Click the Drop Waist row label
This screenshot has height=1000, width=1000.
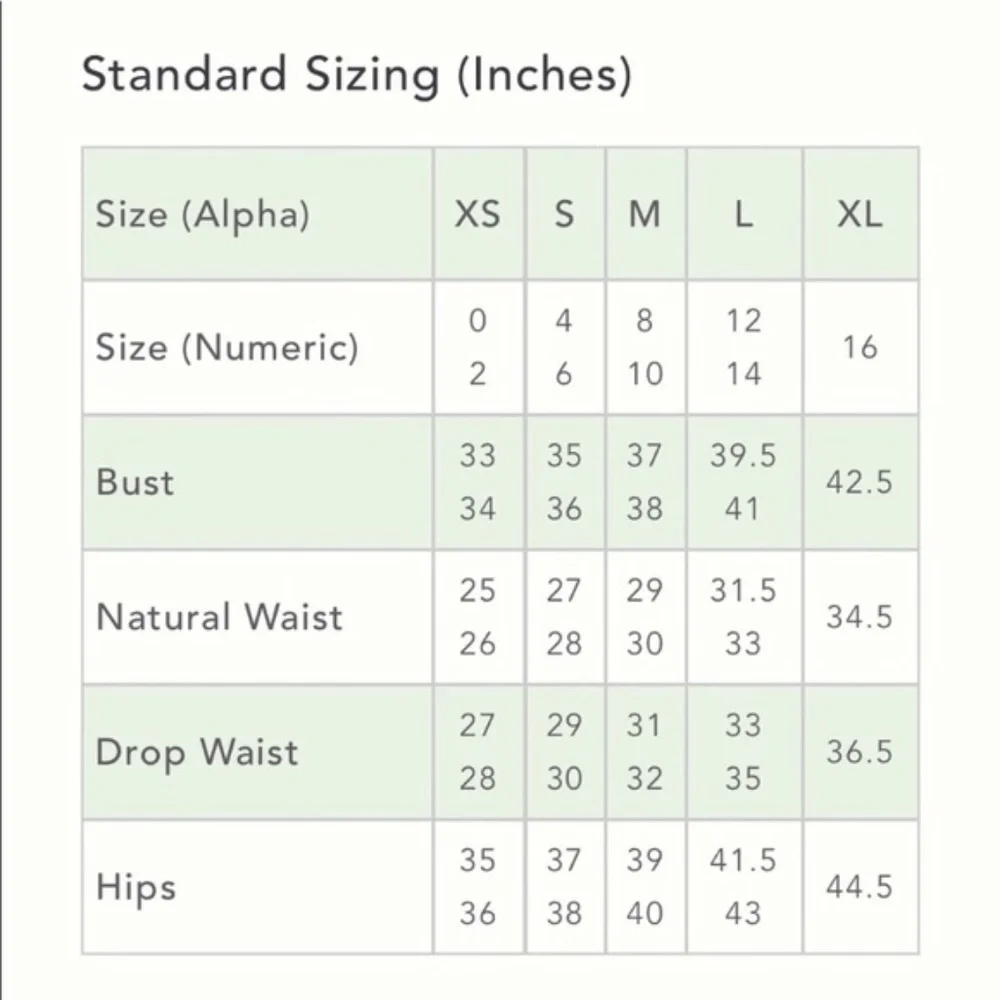196,753
